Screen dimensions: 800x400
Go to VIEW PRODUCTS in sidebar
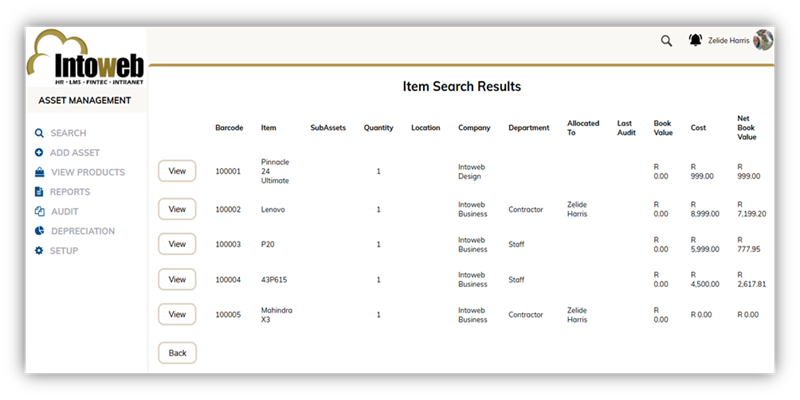tap(88, 172)
